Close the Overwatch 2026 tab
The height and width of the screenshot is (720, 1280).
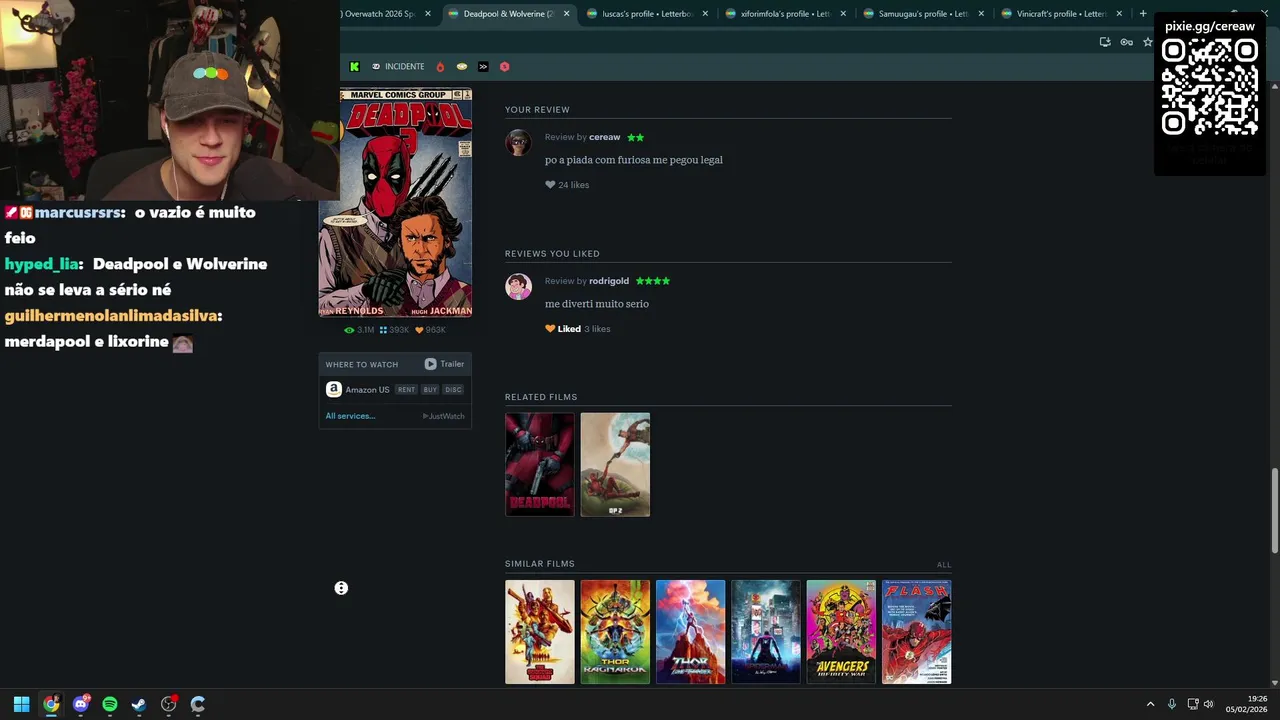click(x=428, y=14)
